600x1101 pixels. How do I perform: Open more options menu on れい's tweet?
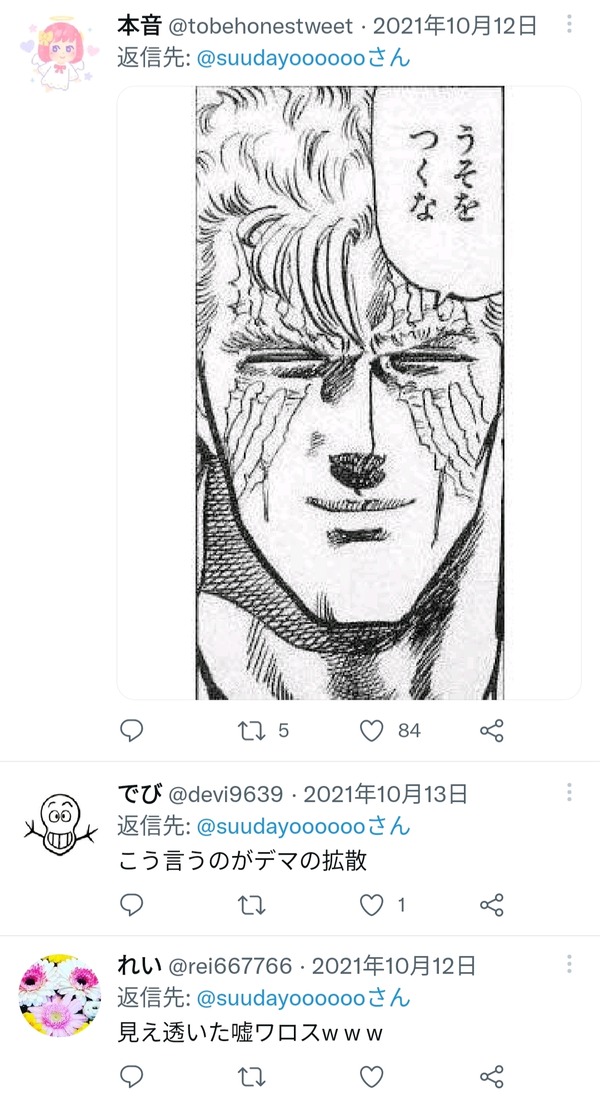pyautogui.click(x=569, y=964)
